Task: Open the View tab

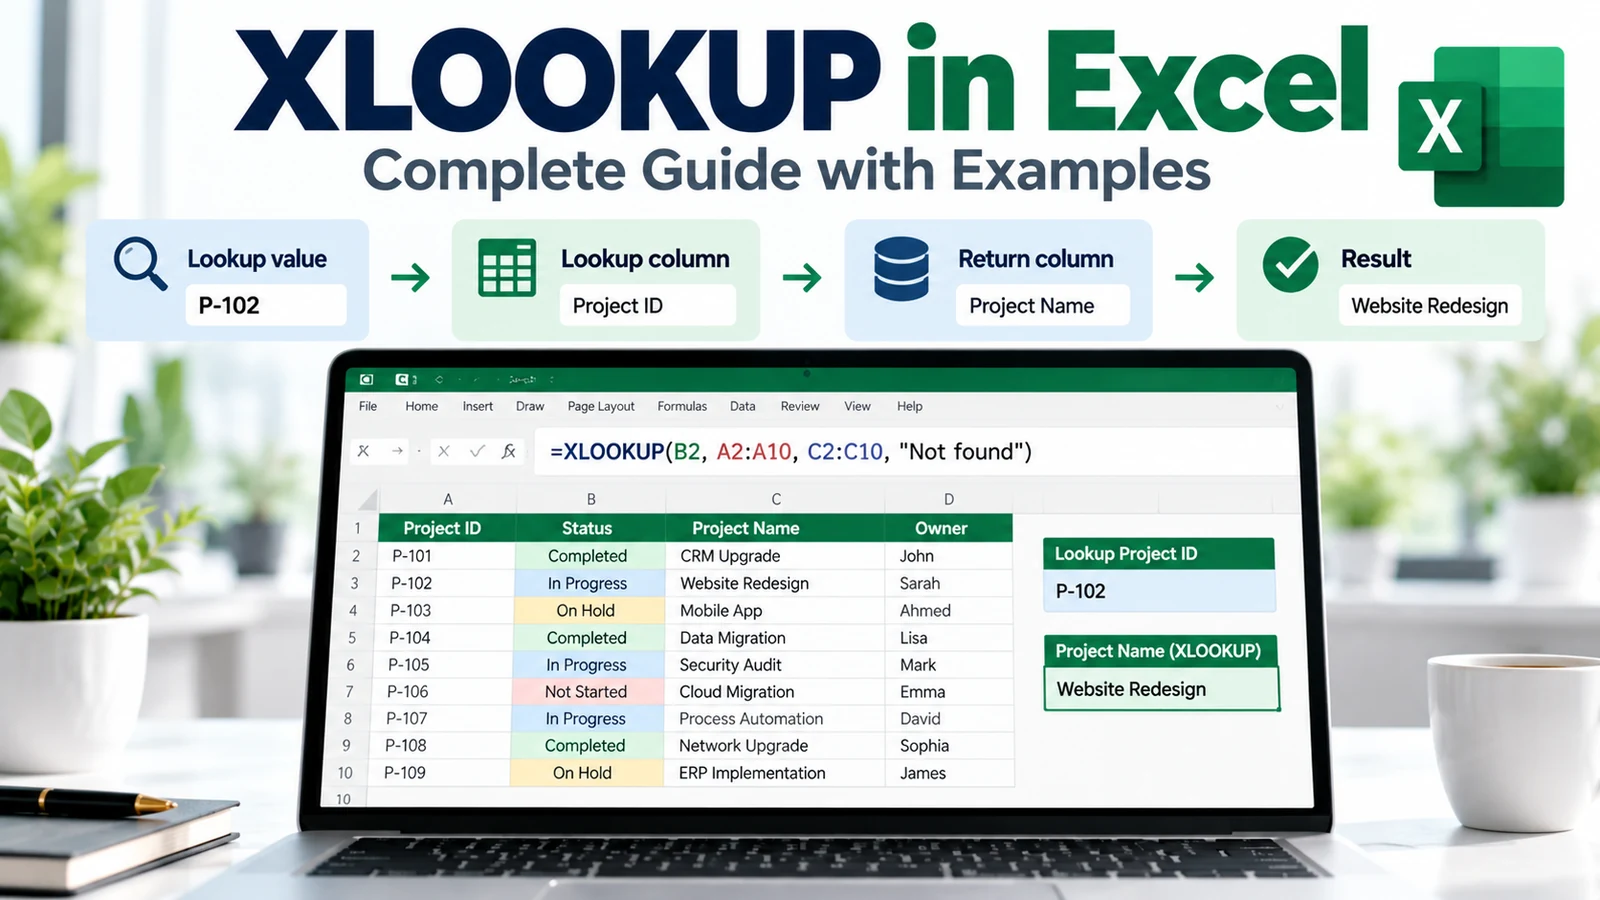Action: [x=857, y=406]
